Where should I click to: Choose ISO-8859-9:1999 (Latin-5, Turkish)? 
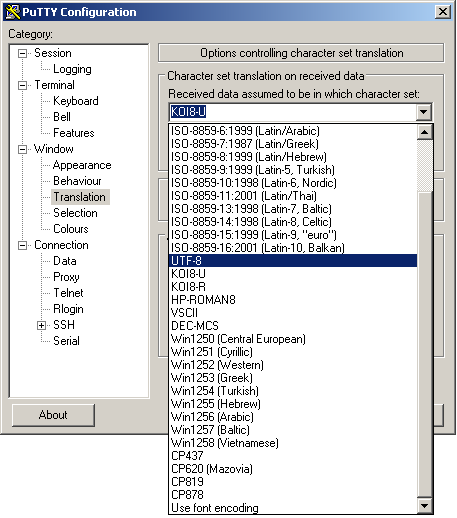point(293,170)
